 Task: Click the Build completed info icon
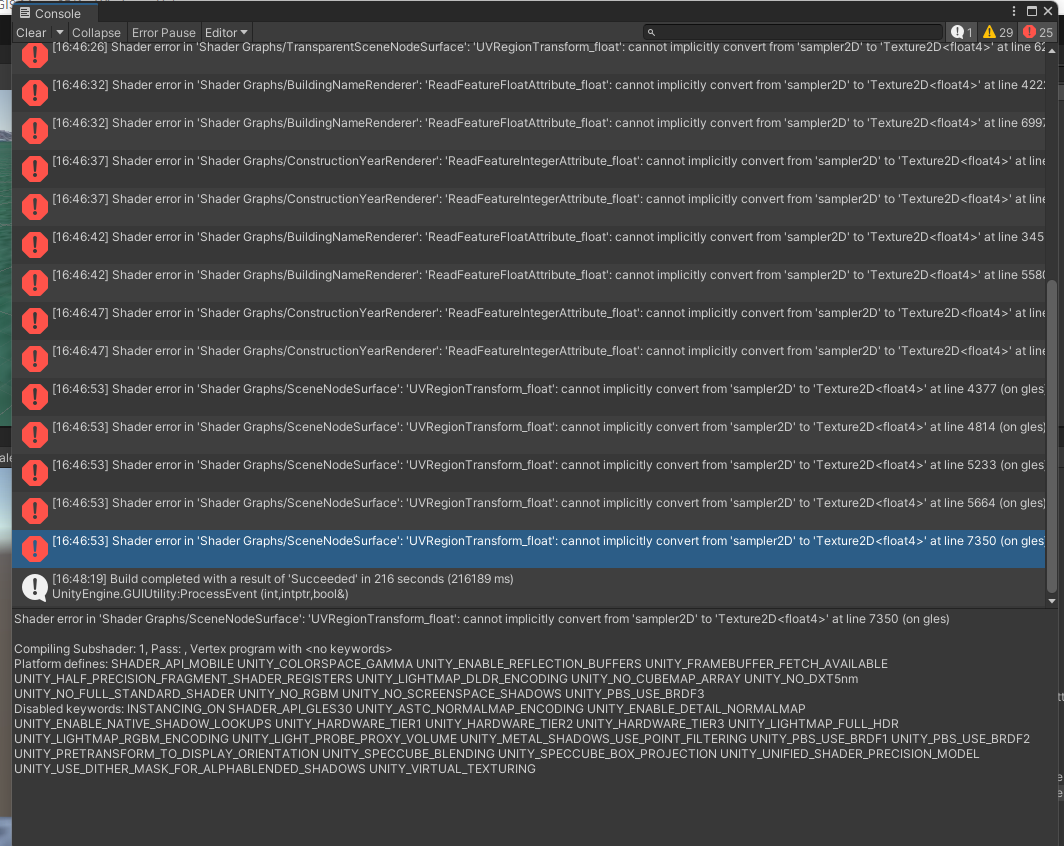(34, 585)
